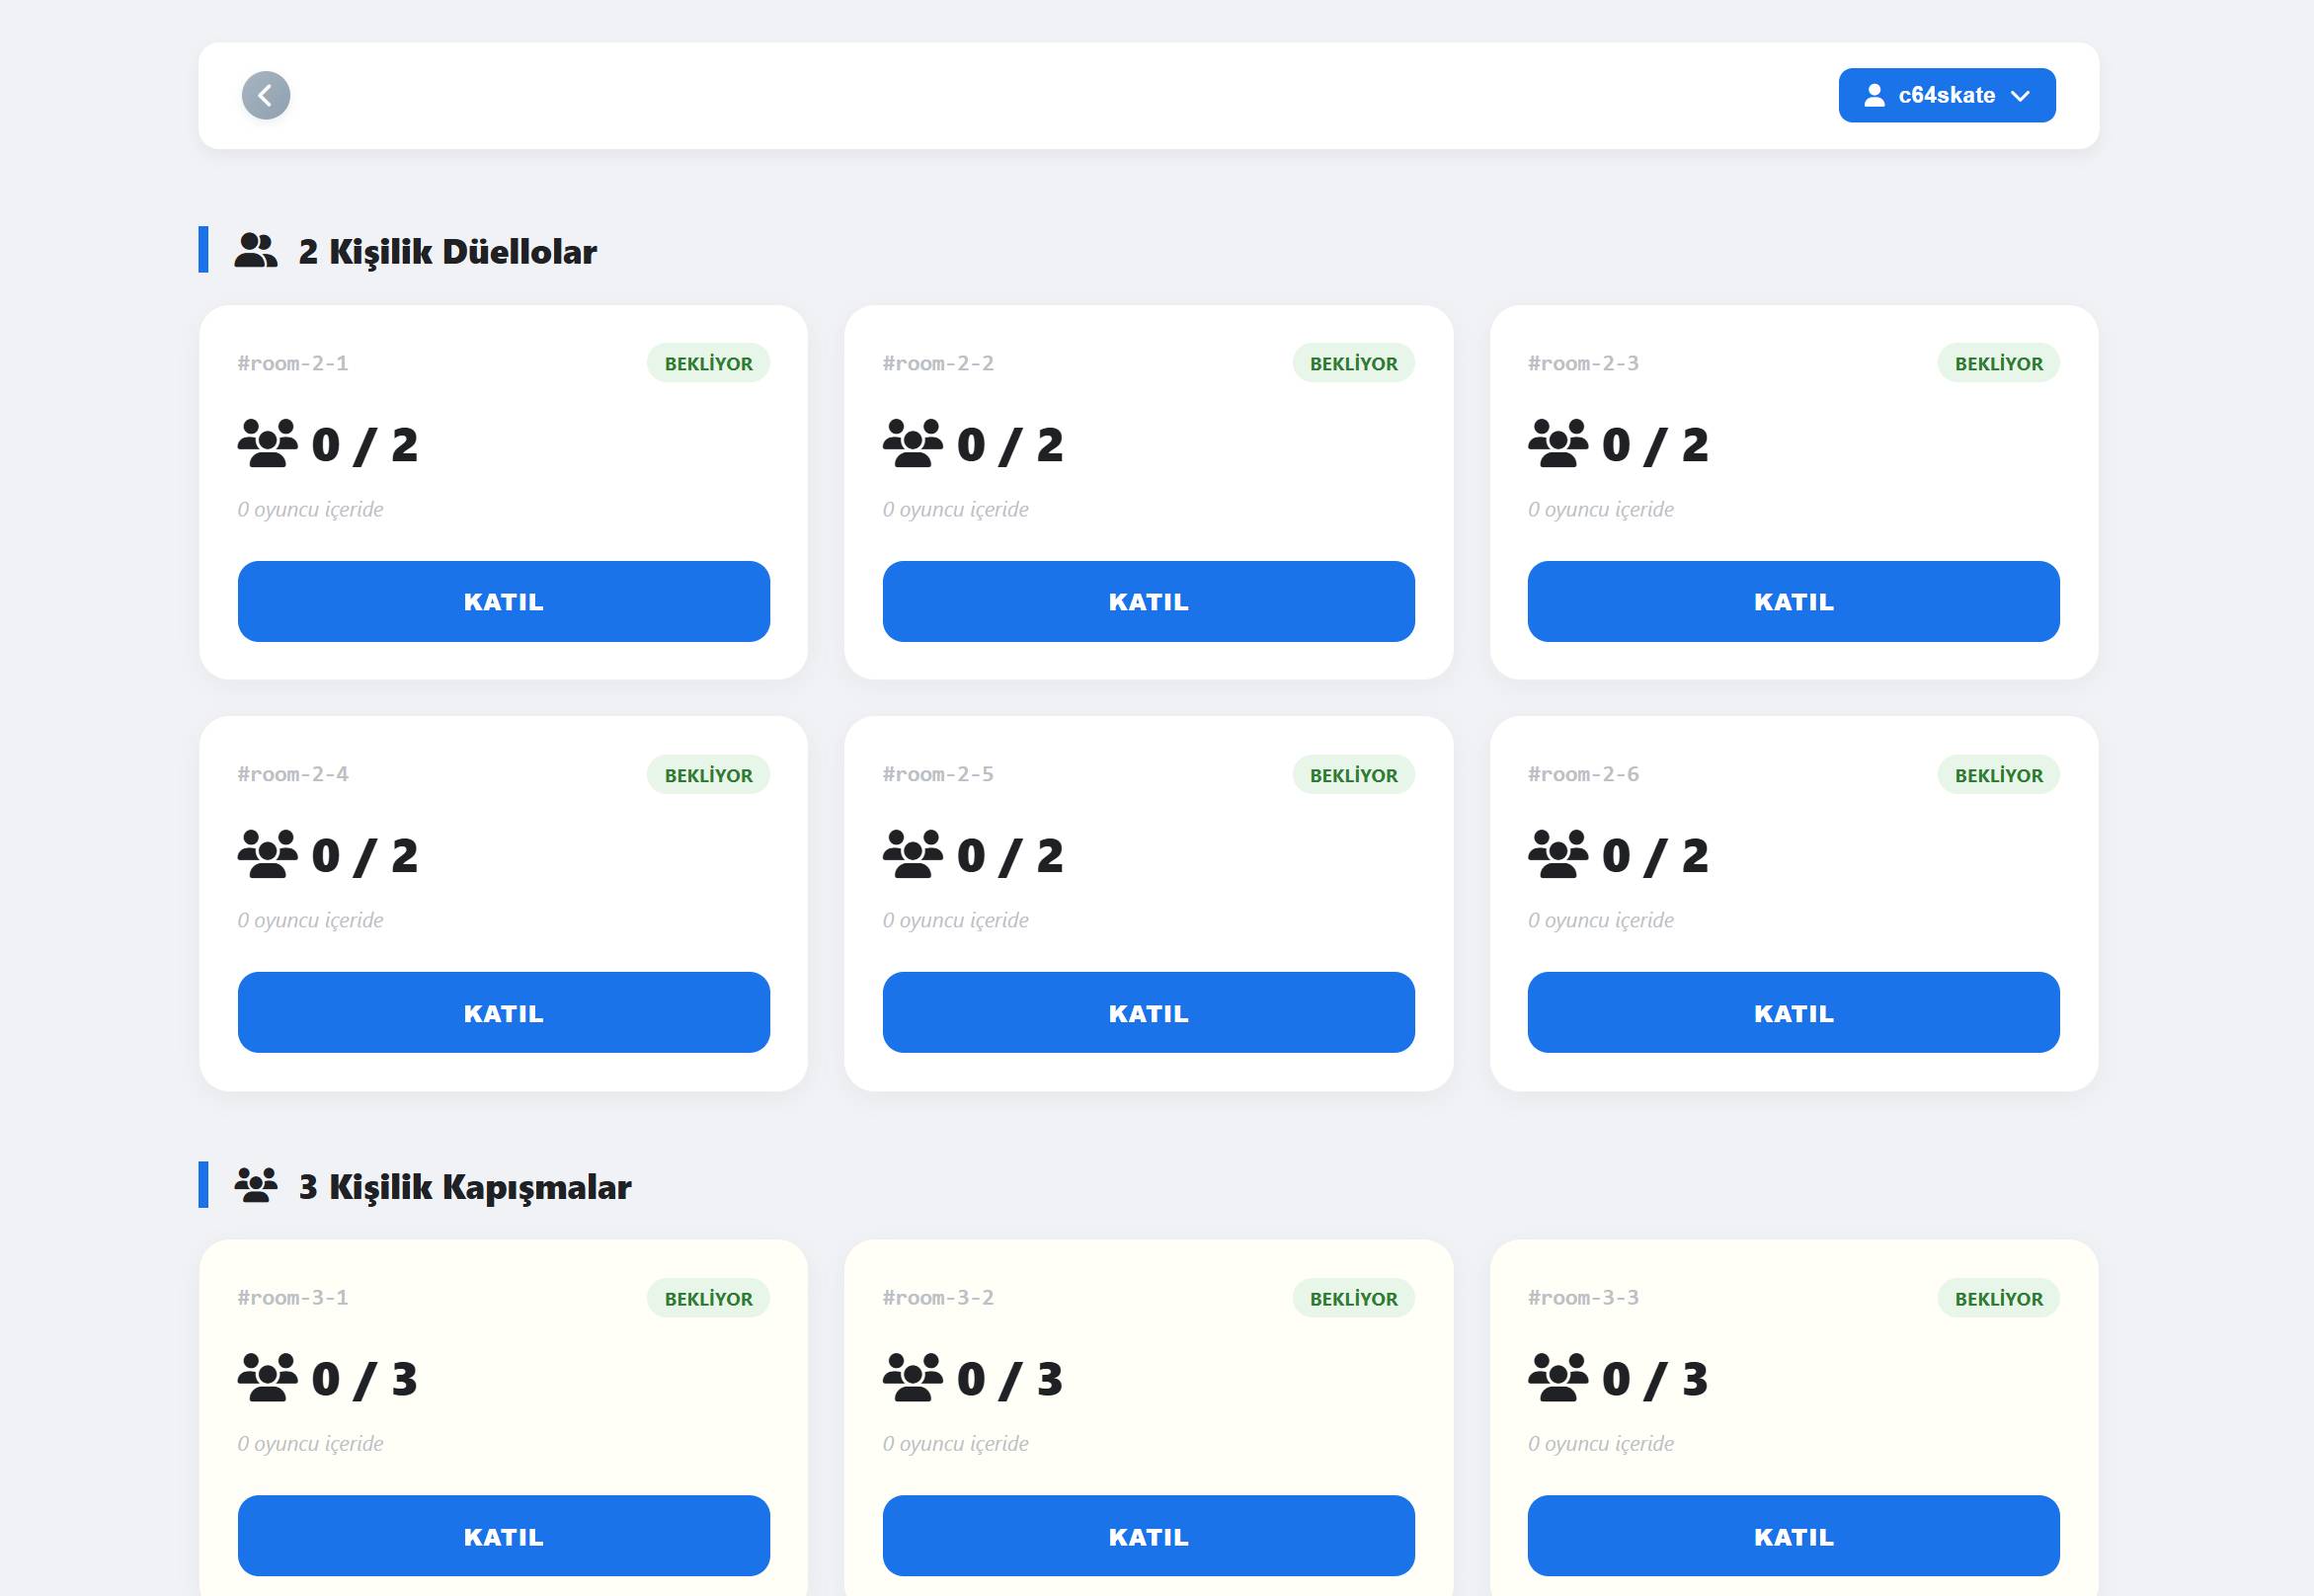This screenshot has width=2314, height=1596.
Task: Click the back arrow button
Action: pyautogui.click(x=266, y=96)
